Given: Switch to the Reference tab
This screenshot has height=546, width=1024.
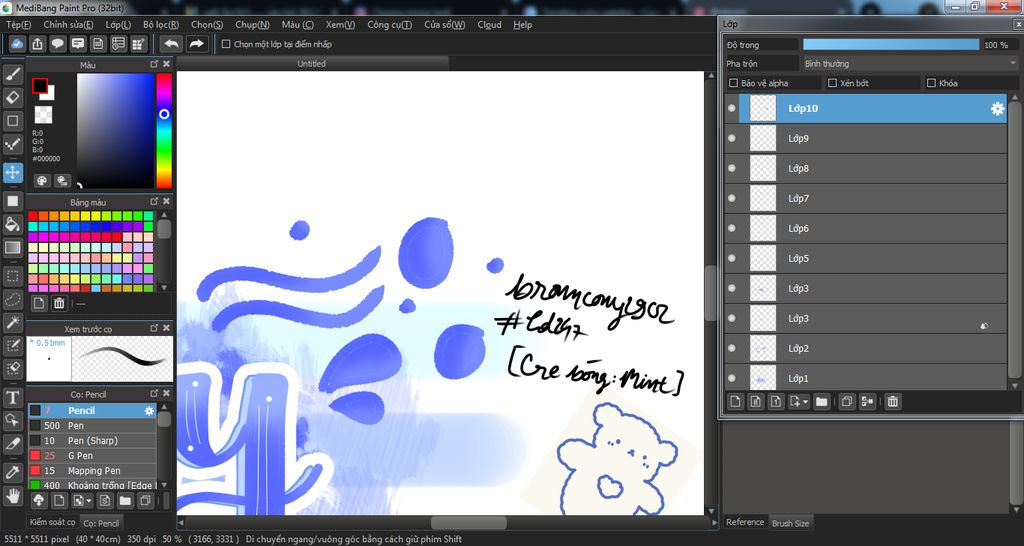Looking at the screenshot, I should click(745, 522).
